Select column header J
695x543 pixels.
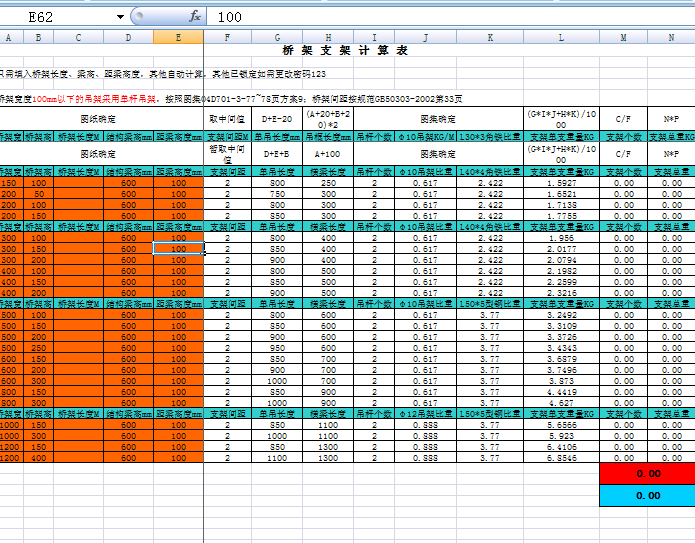pyautogui.click(x=426, y=38)
